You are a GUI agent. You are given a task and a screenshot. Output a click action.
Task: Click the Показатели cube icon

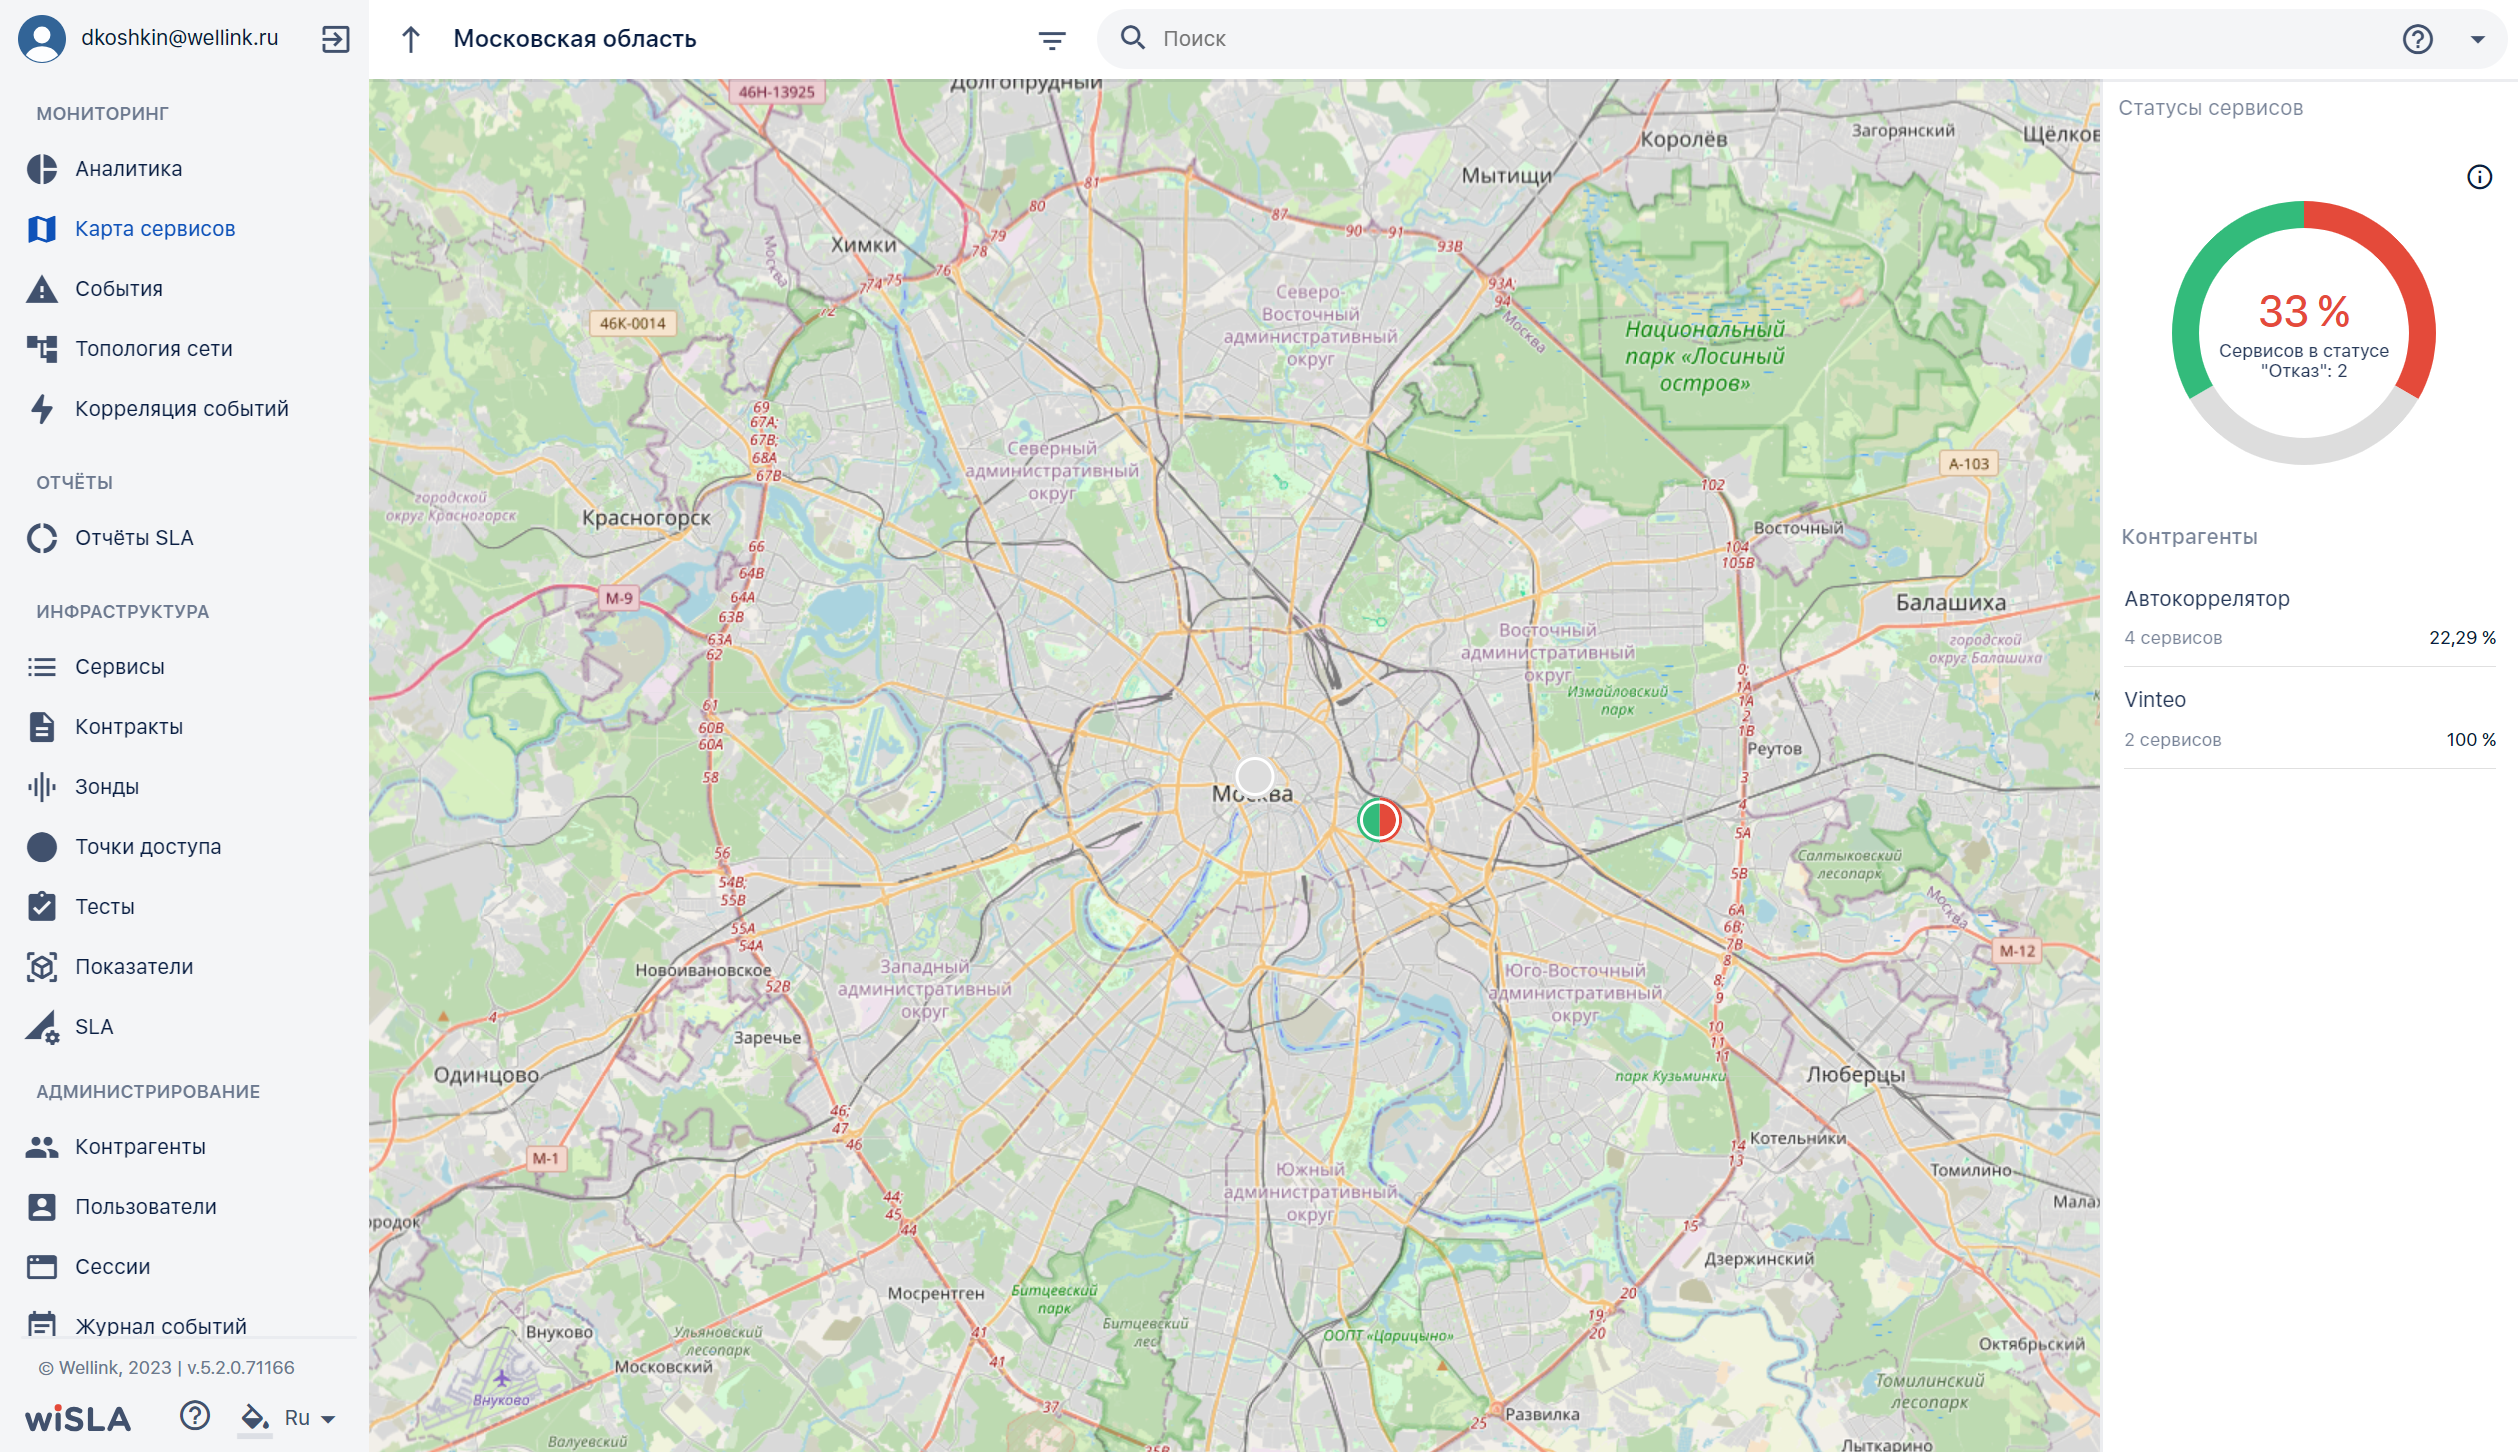pos(42,967)
